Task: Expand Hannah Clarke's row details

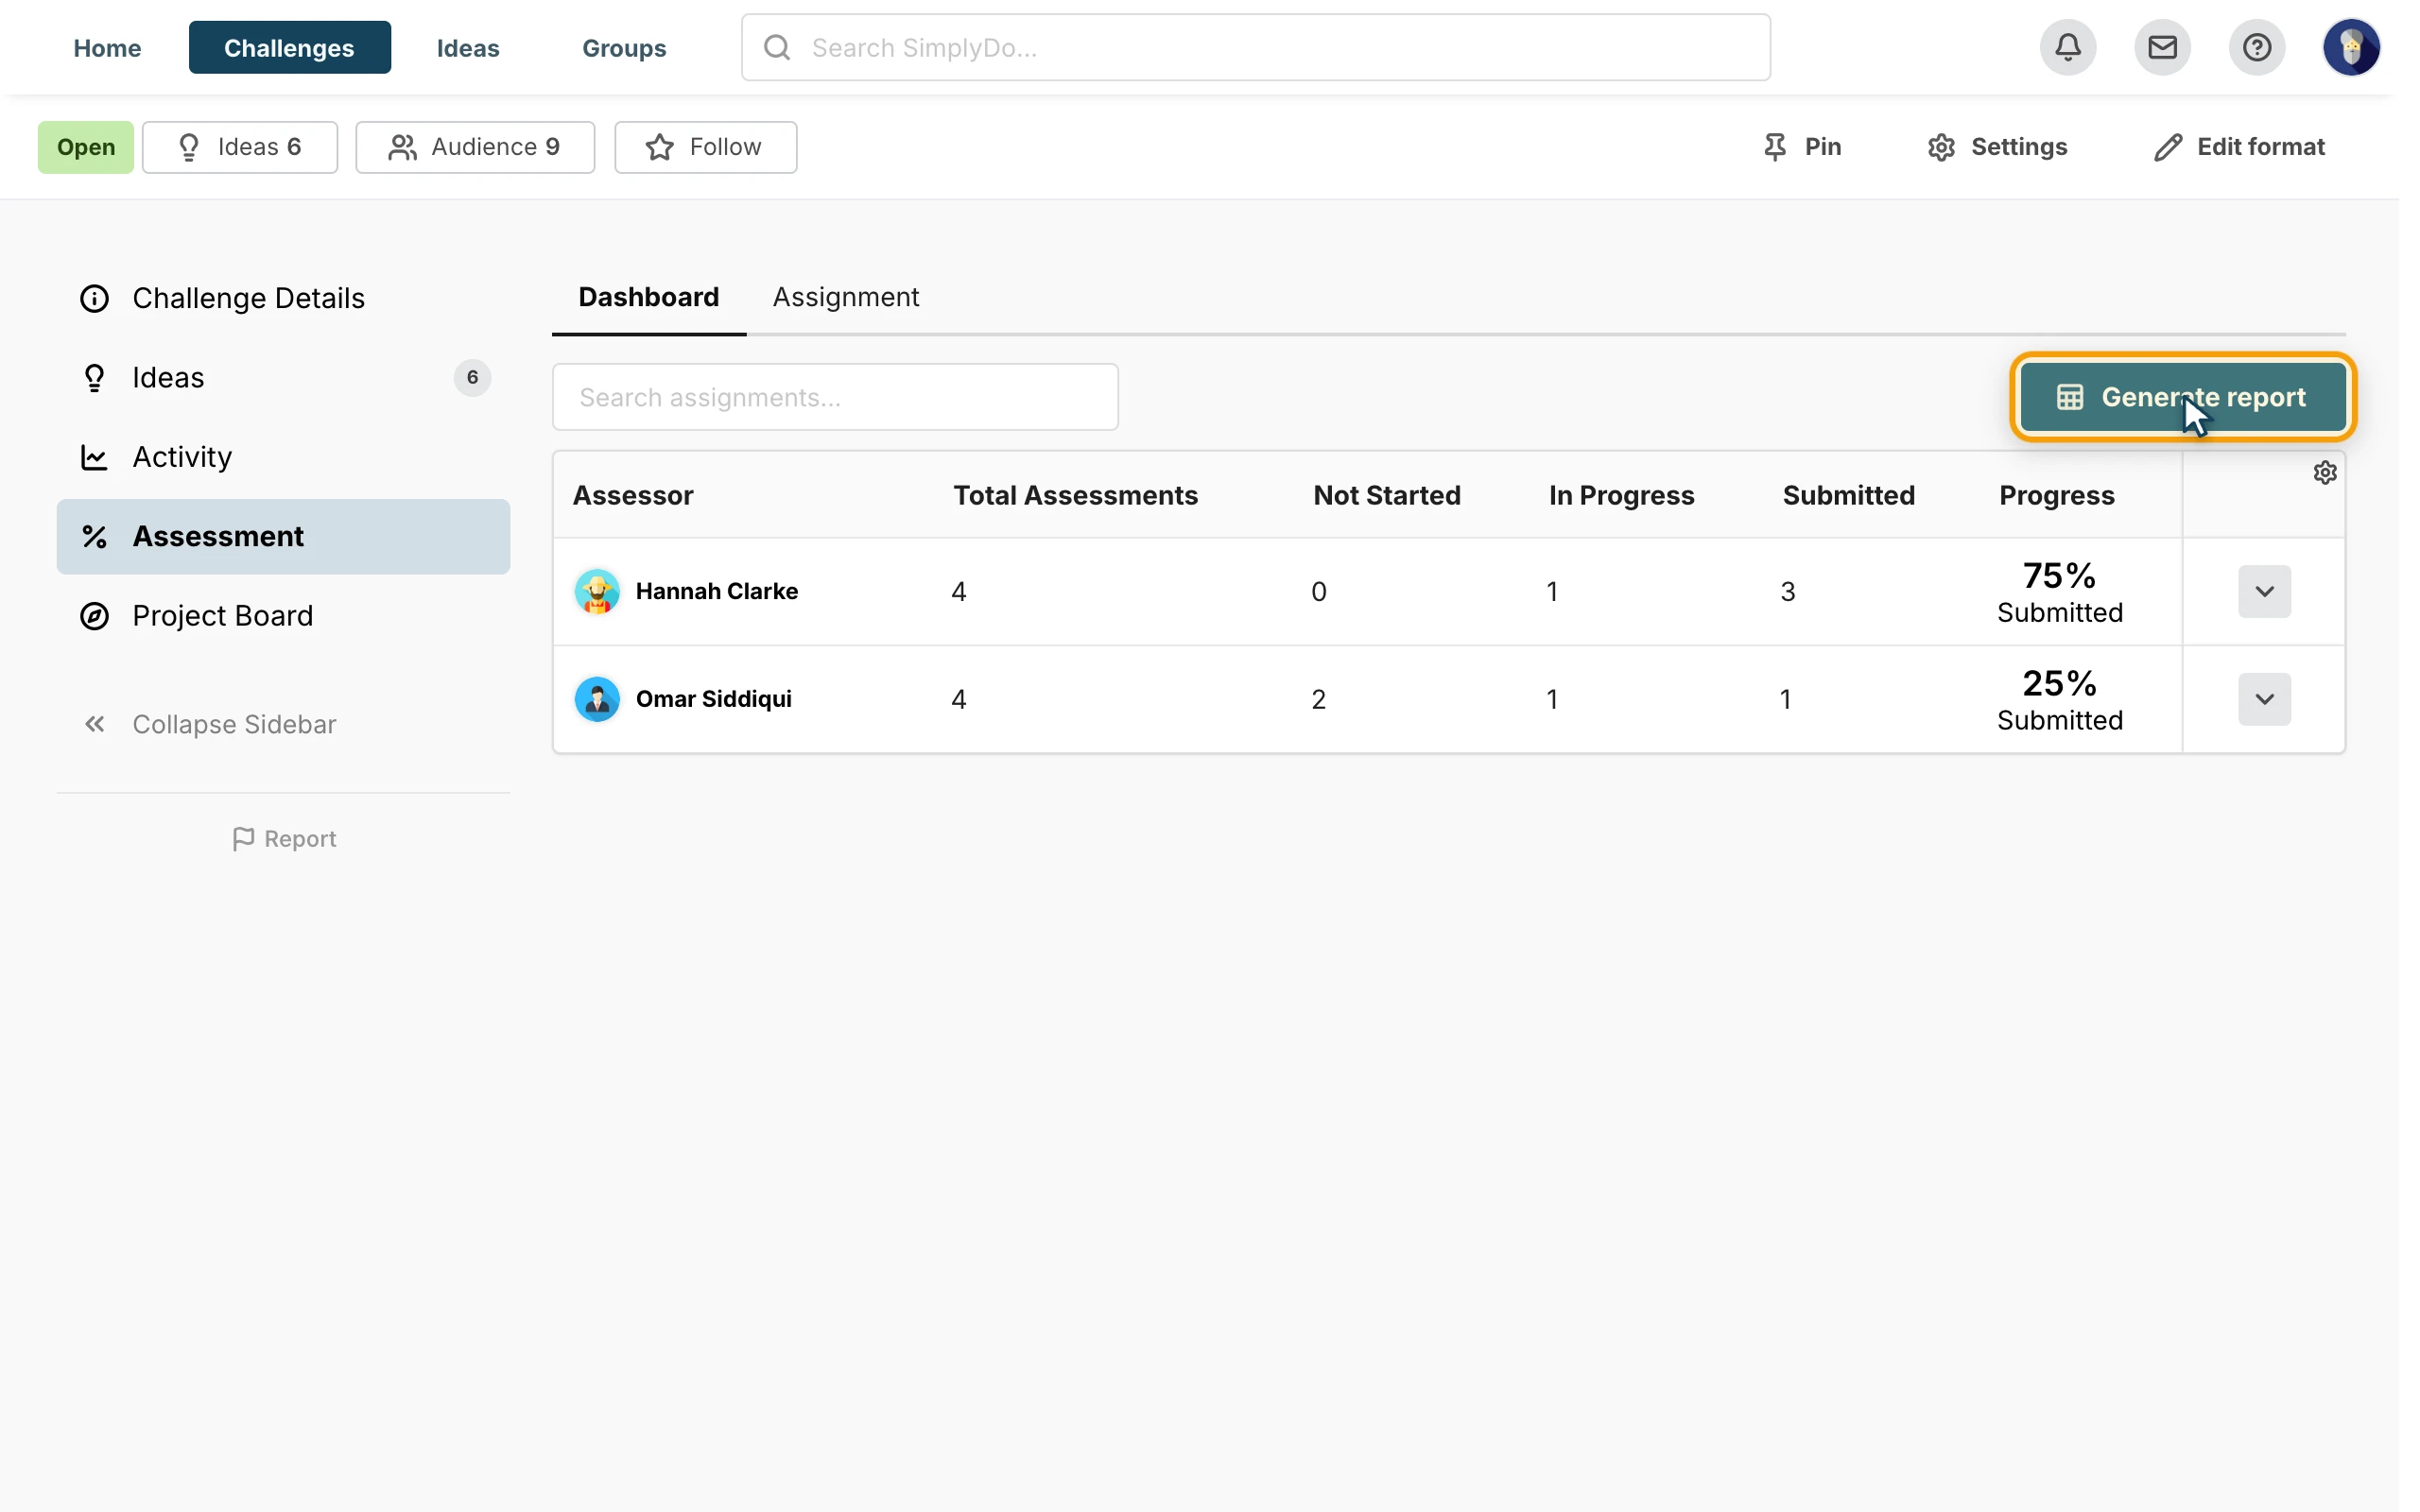Action: coord(2264,591)
